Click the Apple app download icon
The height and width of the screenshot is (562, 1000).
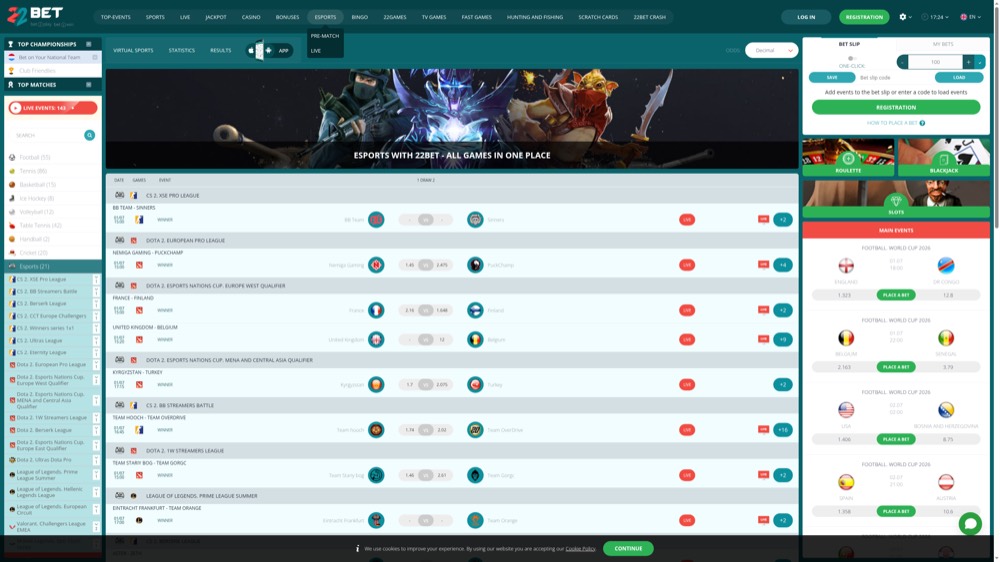pyautogui.click(x=251, y=50)
